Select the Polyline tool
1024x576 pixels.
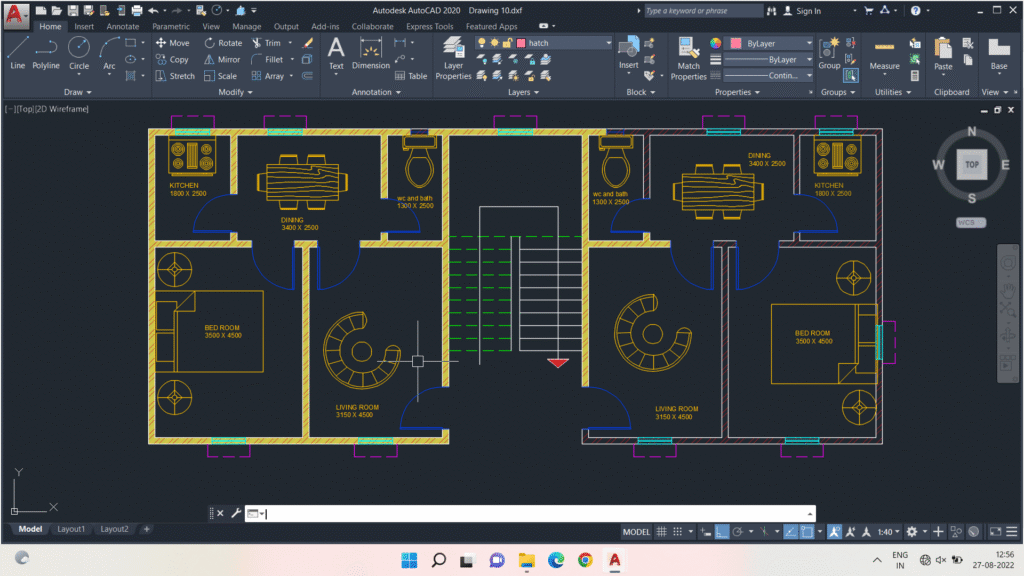pyautogui.click(x=46, y=53)
